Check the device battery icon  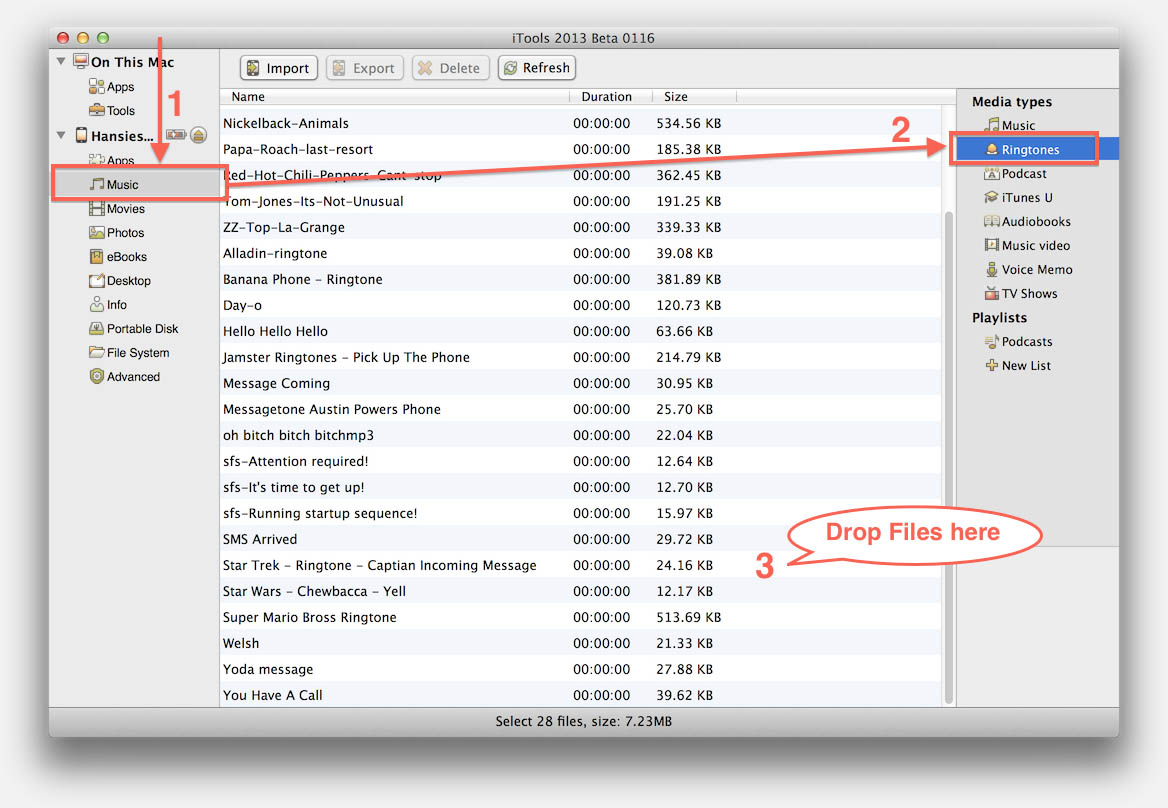[176, 135]
